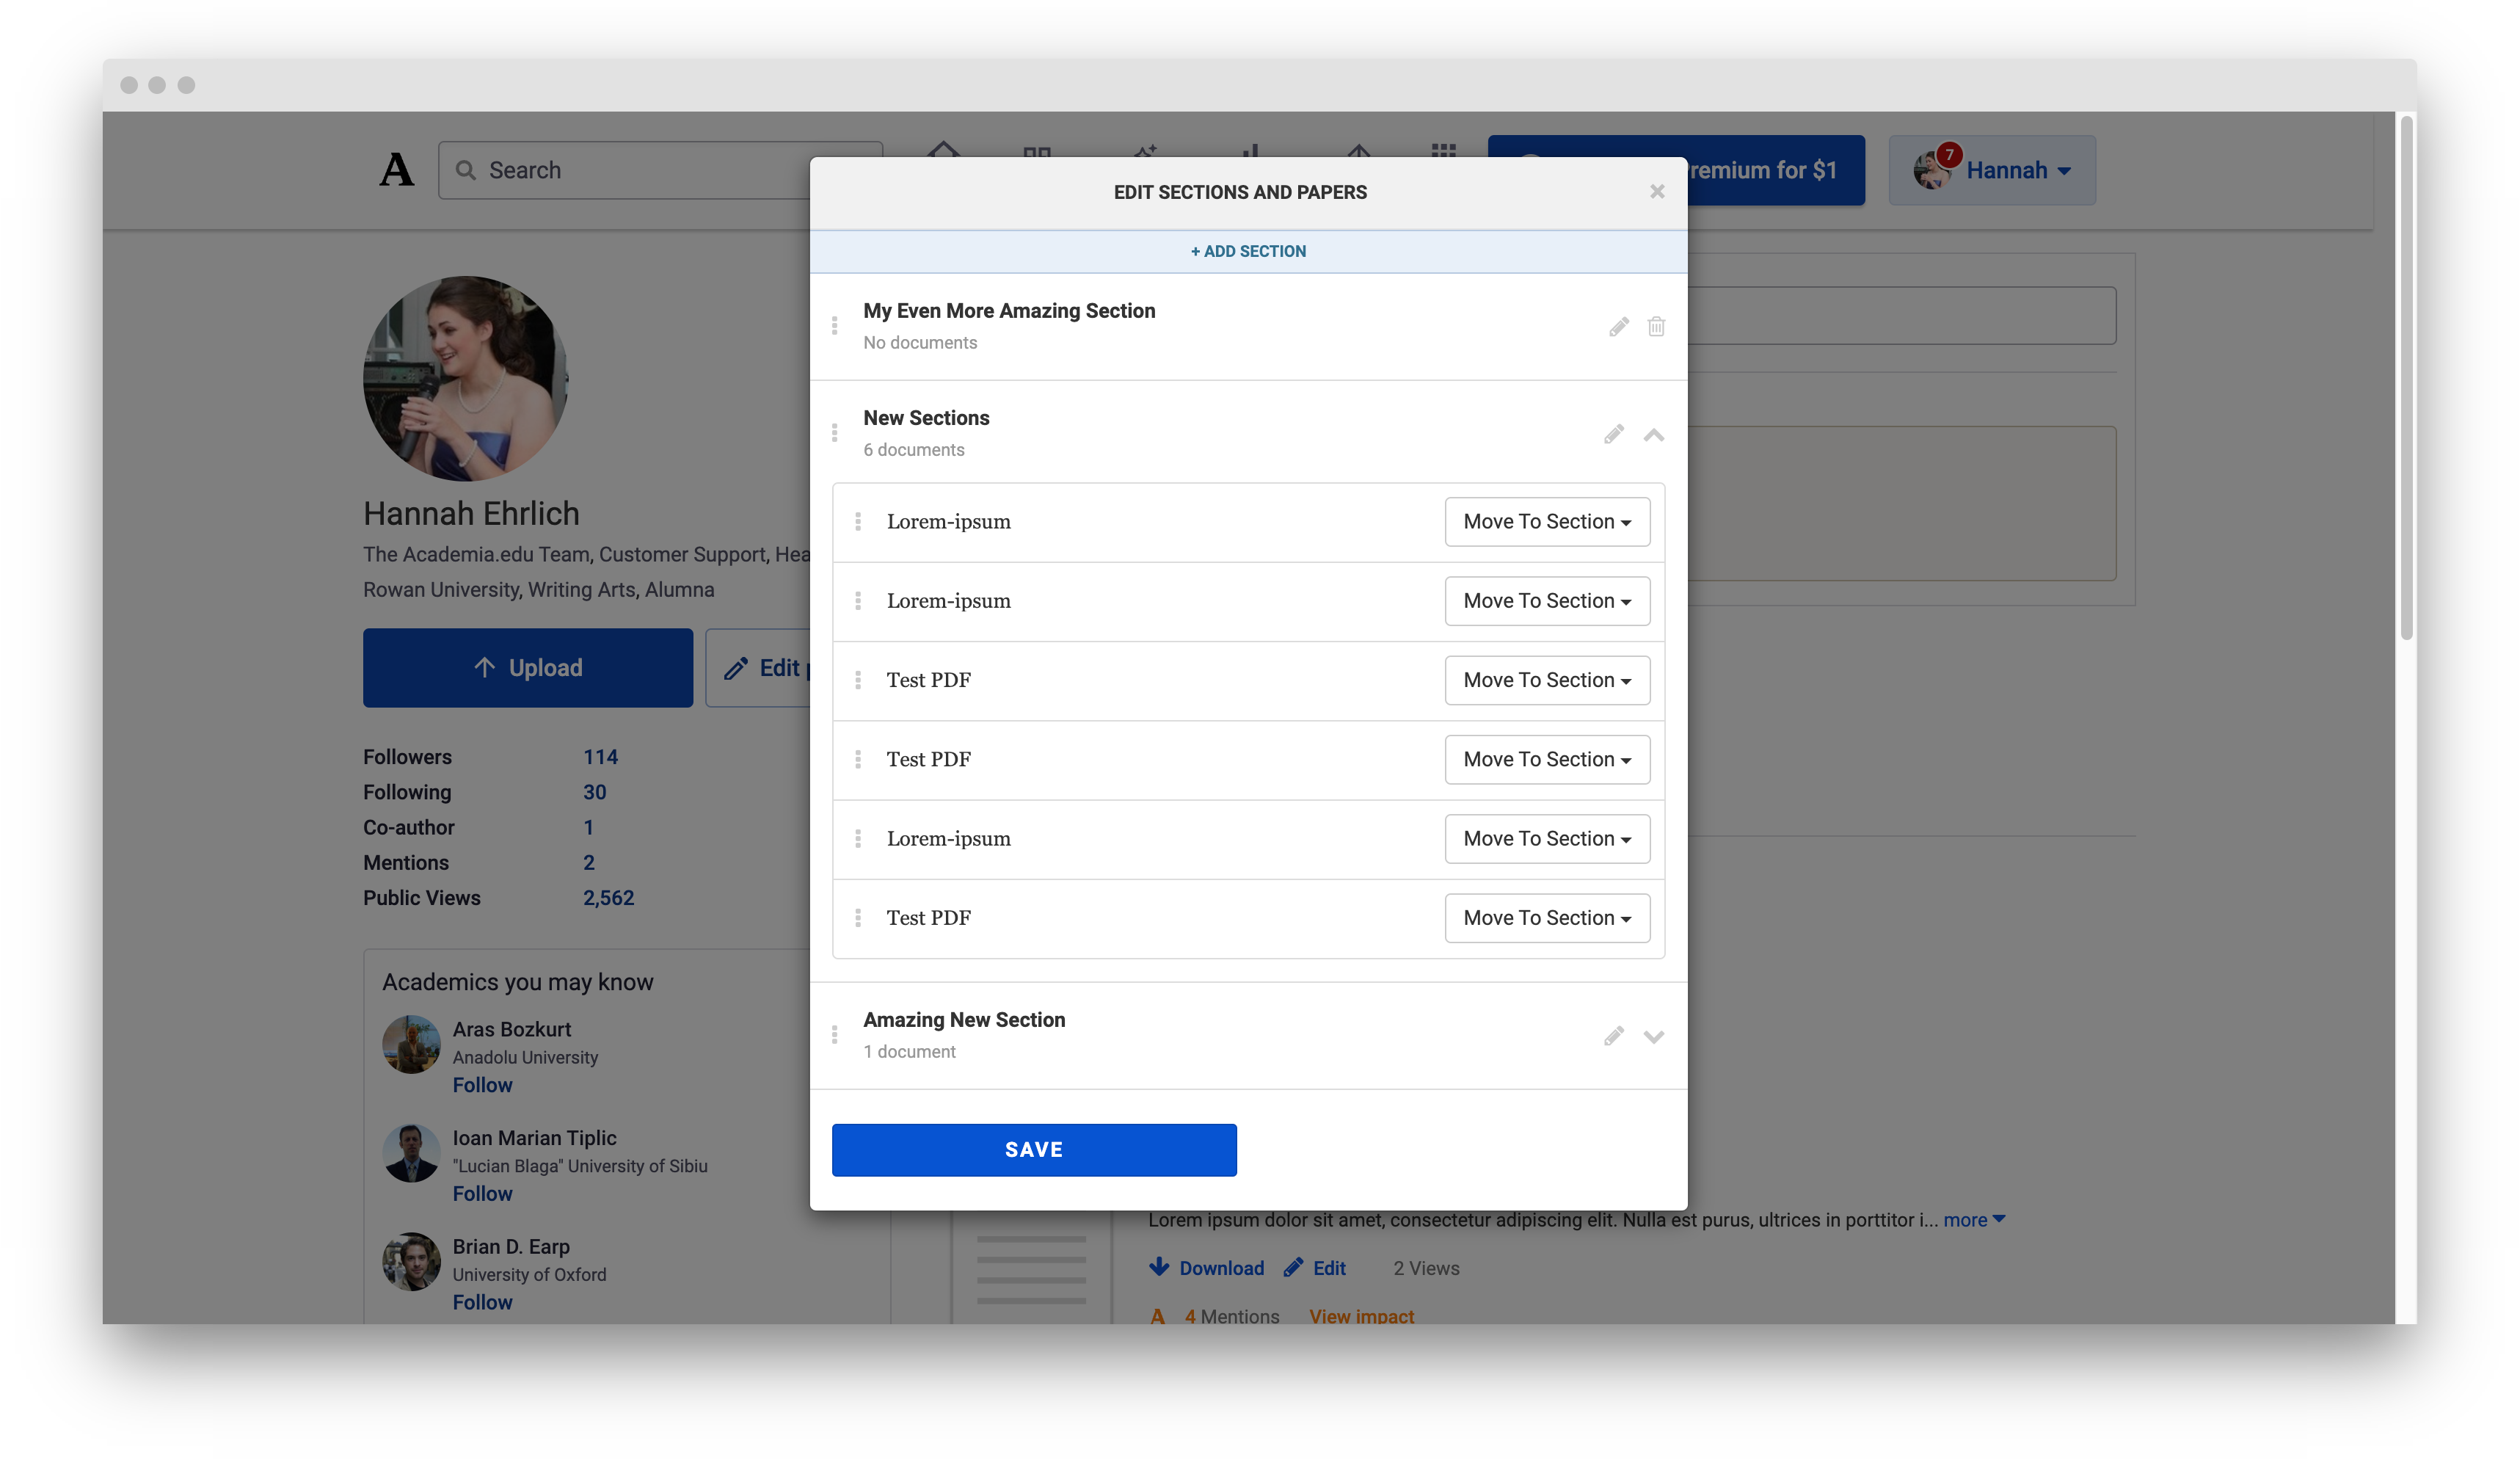Rename My Even More Amazing Section via pencil icon
The image size is (2520, 1471).
[1619, 327]
